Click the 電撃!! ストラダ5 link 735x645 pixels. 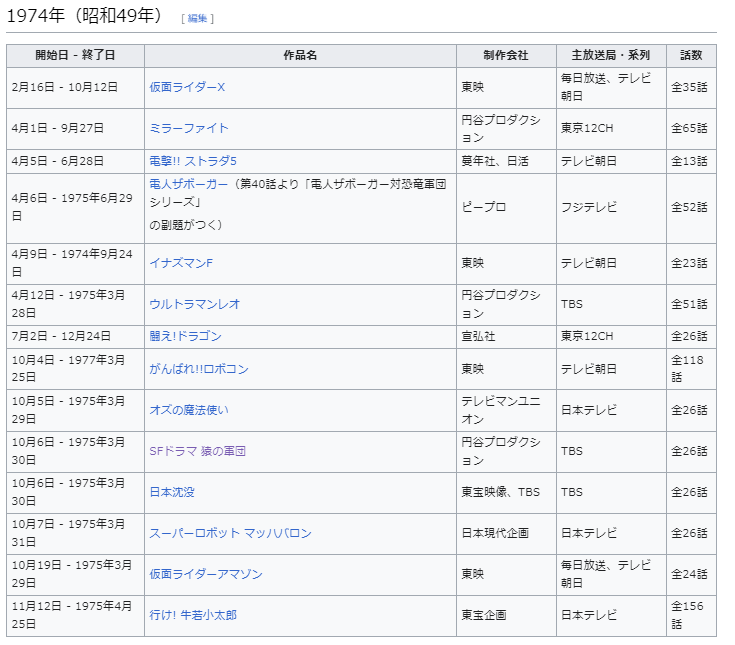[x=192, y=161]
